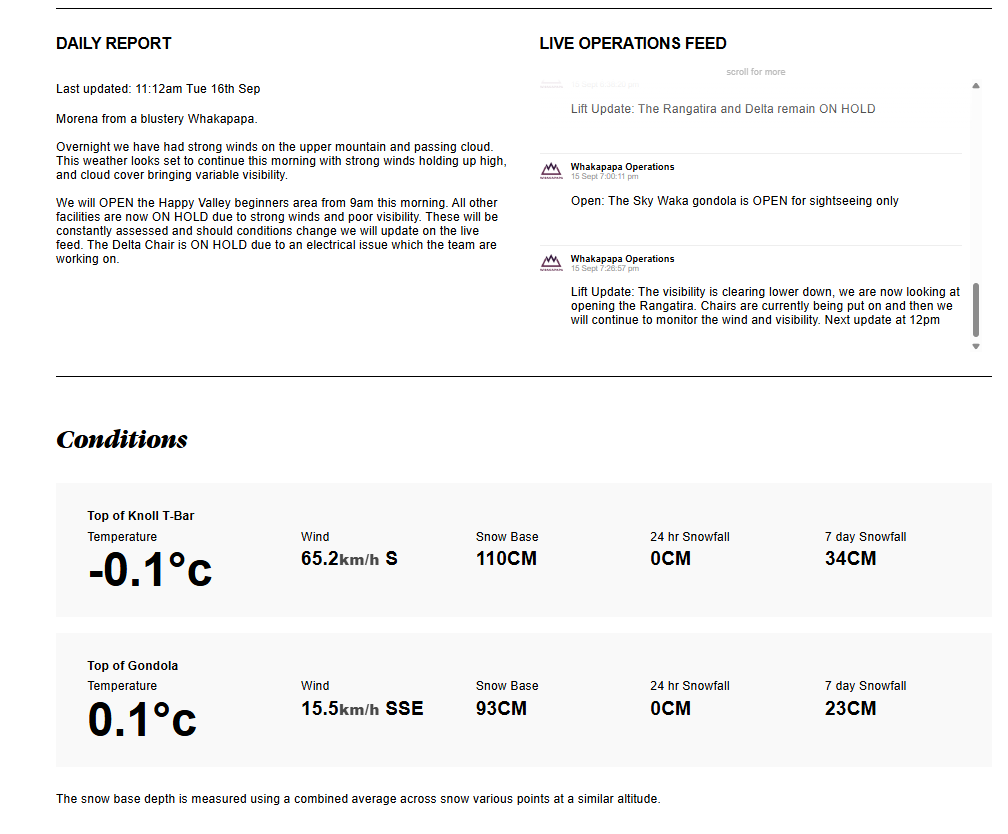
Task: Click "Whakapapa Operations" author on the 7:26:57 pm post
Action: [622, 258]
